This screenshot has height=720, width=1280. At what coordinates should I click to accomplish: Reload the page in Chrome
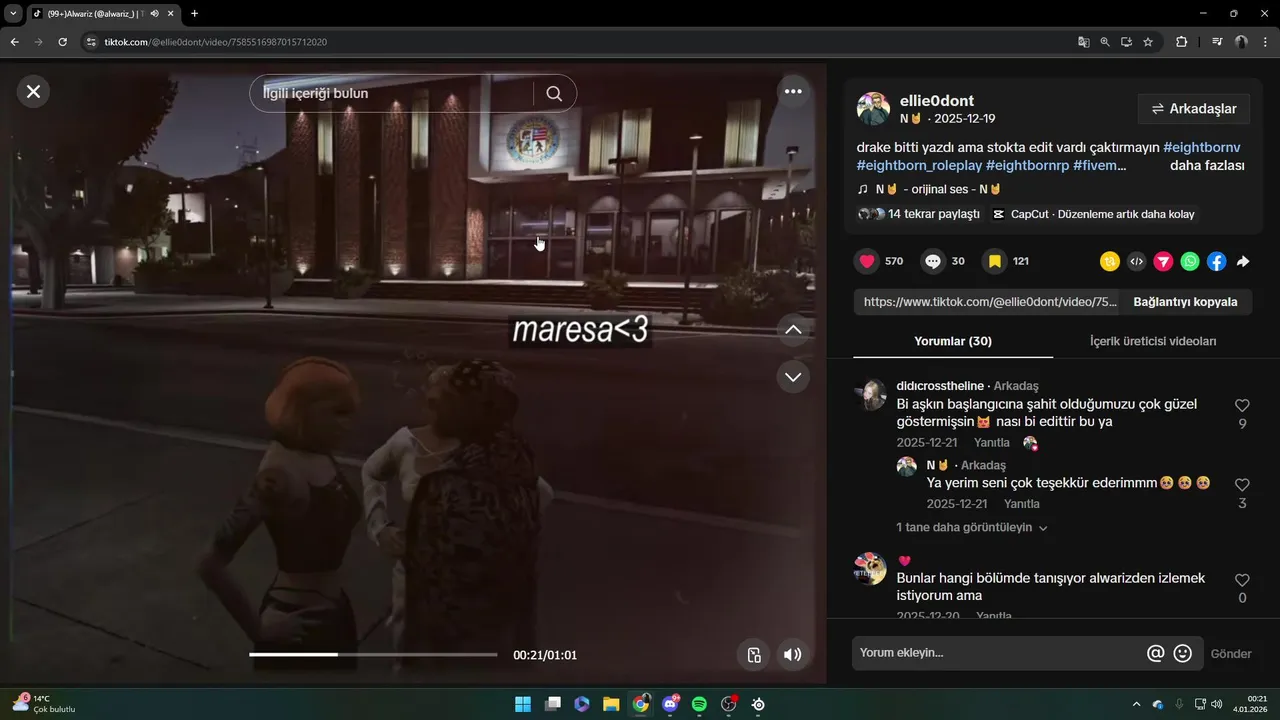point(62,42)
